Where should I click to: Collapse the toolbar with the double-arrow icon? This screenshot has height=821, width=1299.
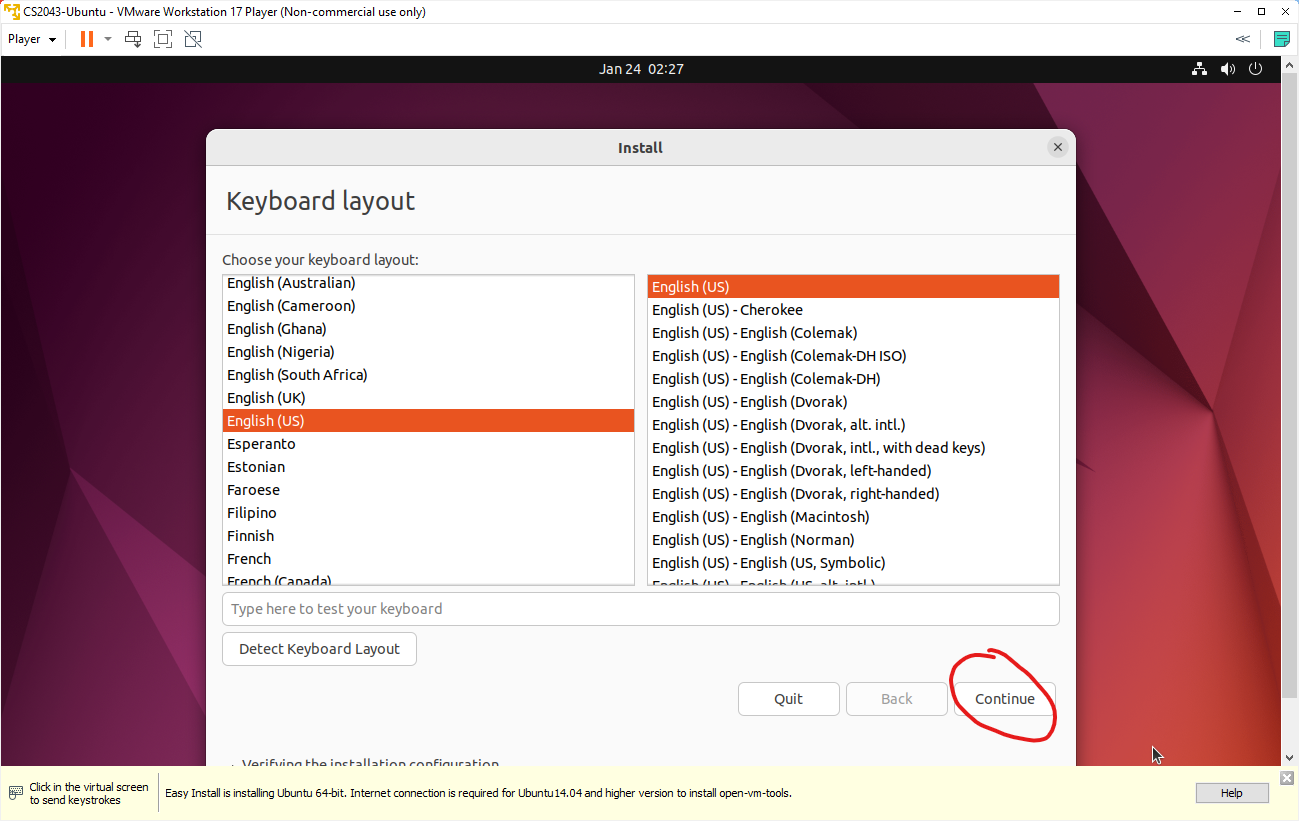[x=1242, y=38]
